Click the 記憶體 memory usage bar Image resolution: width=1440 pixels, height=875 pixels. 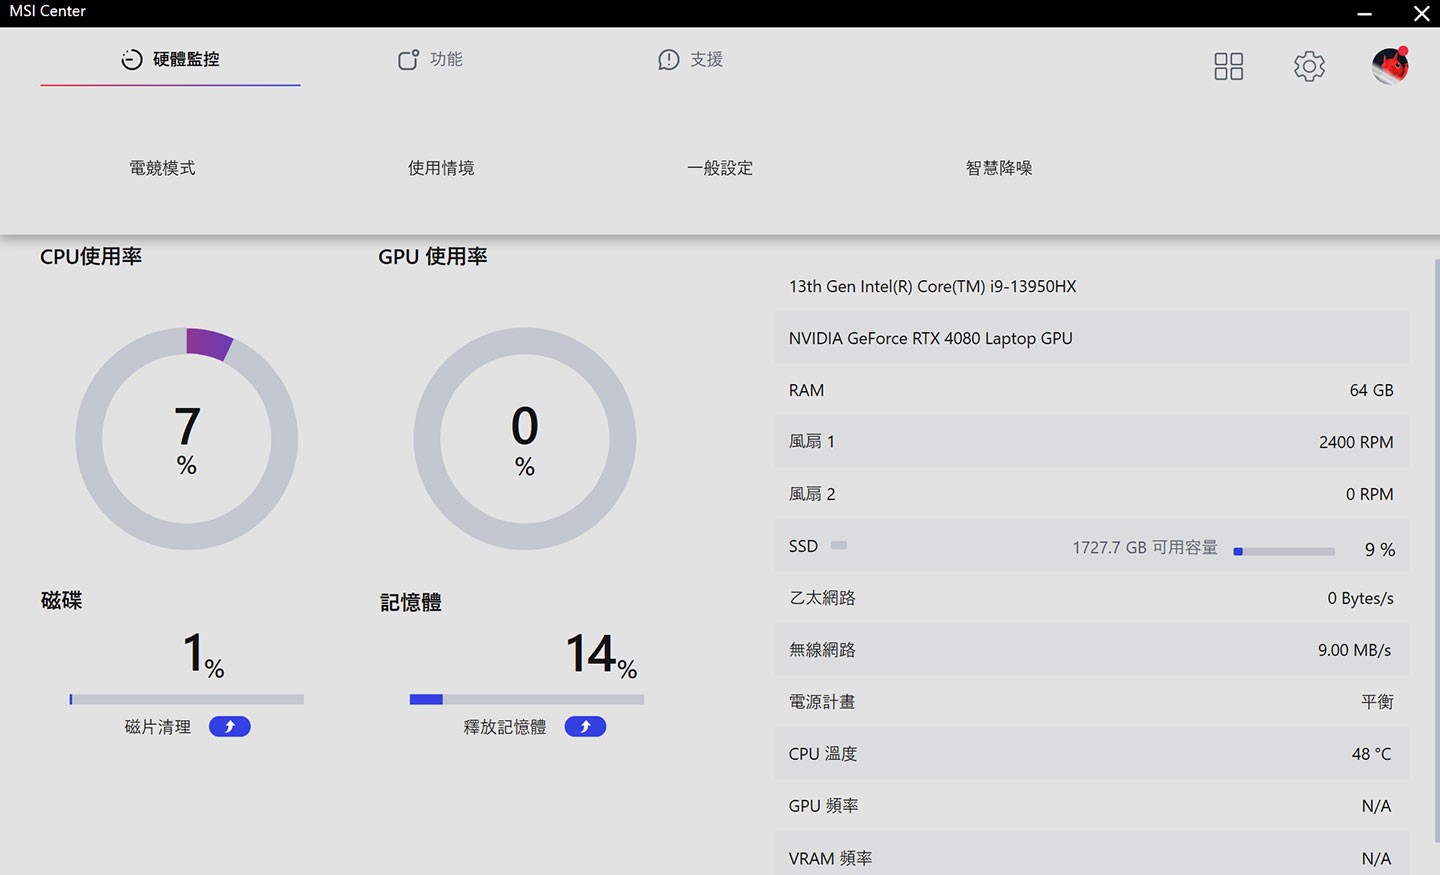pyautogui.click(x=526, y=700)
